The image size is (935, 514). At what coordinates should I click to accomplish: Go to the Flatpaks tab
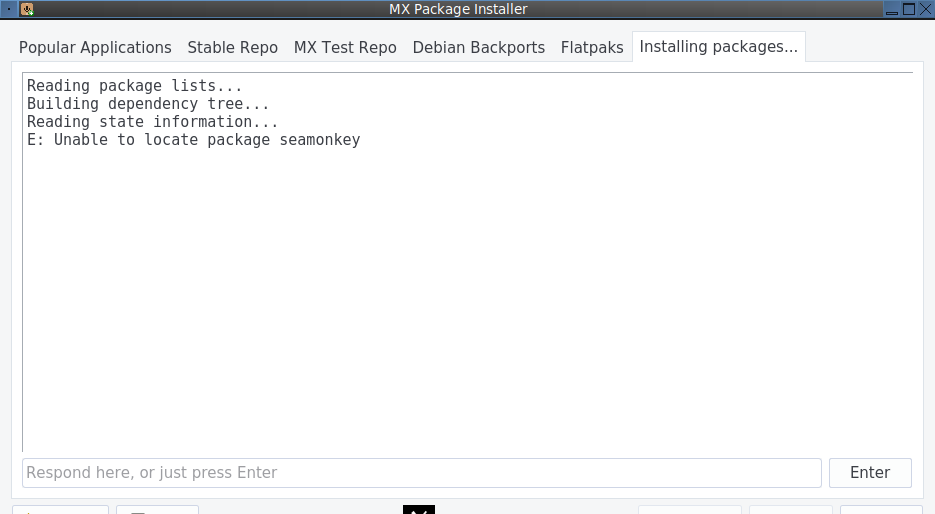pyautogui.click(x=592, y=48)
